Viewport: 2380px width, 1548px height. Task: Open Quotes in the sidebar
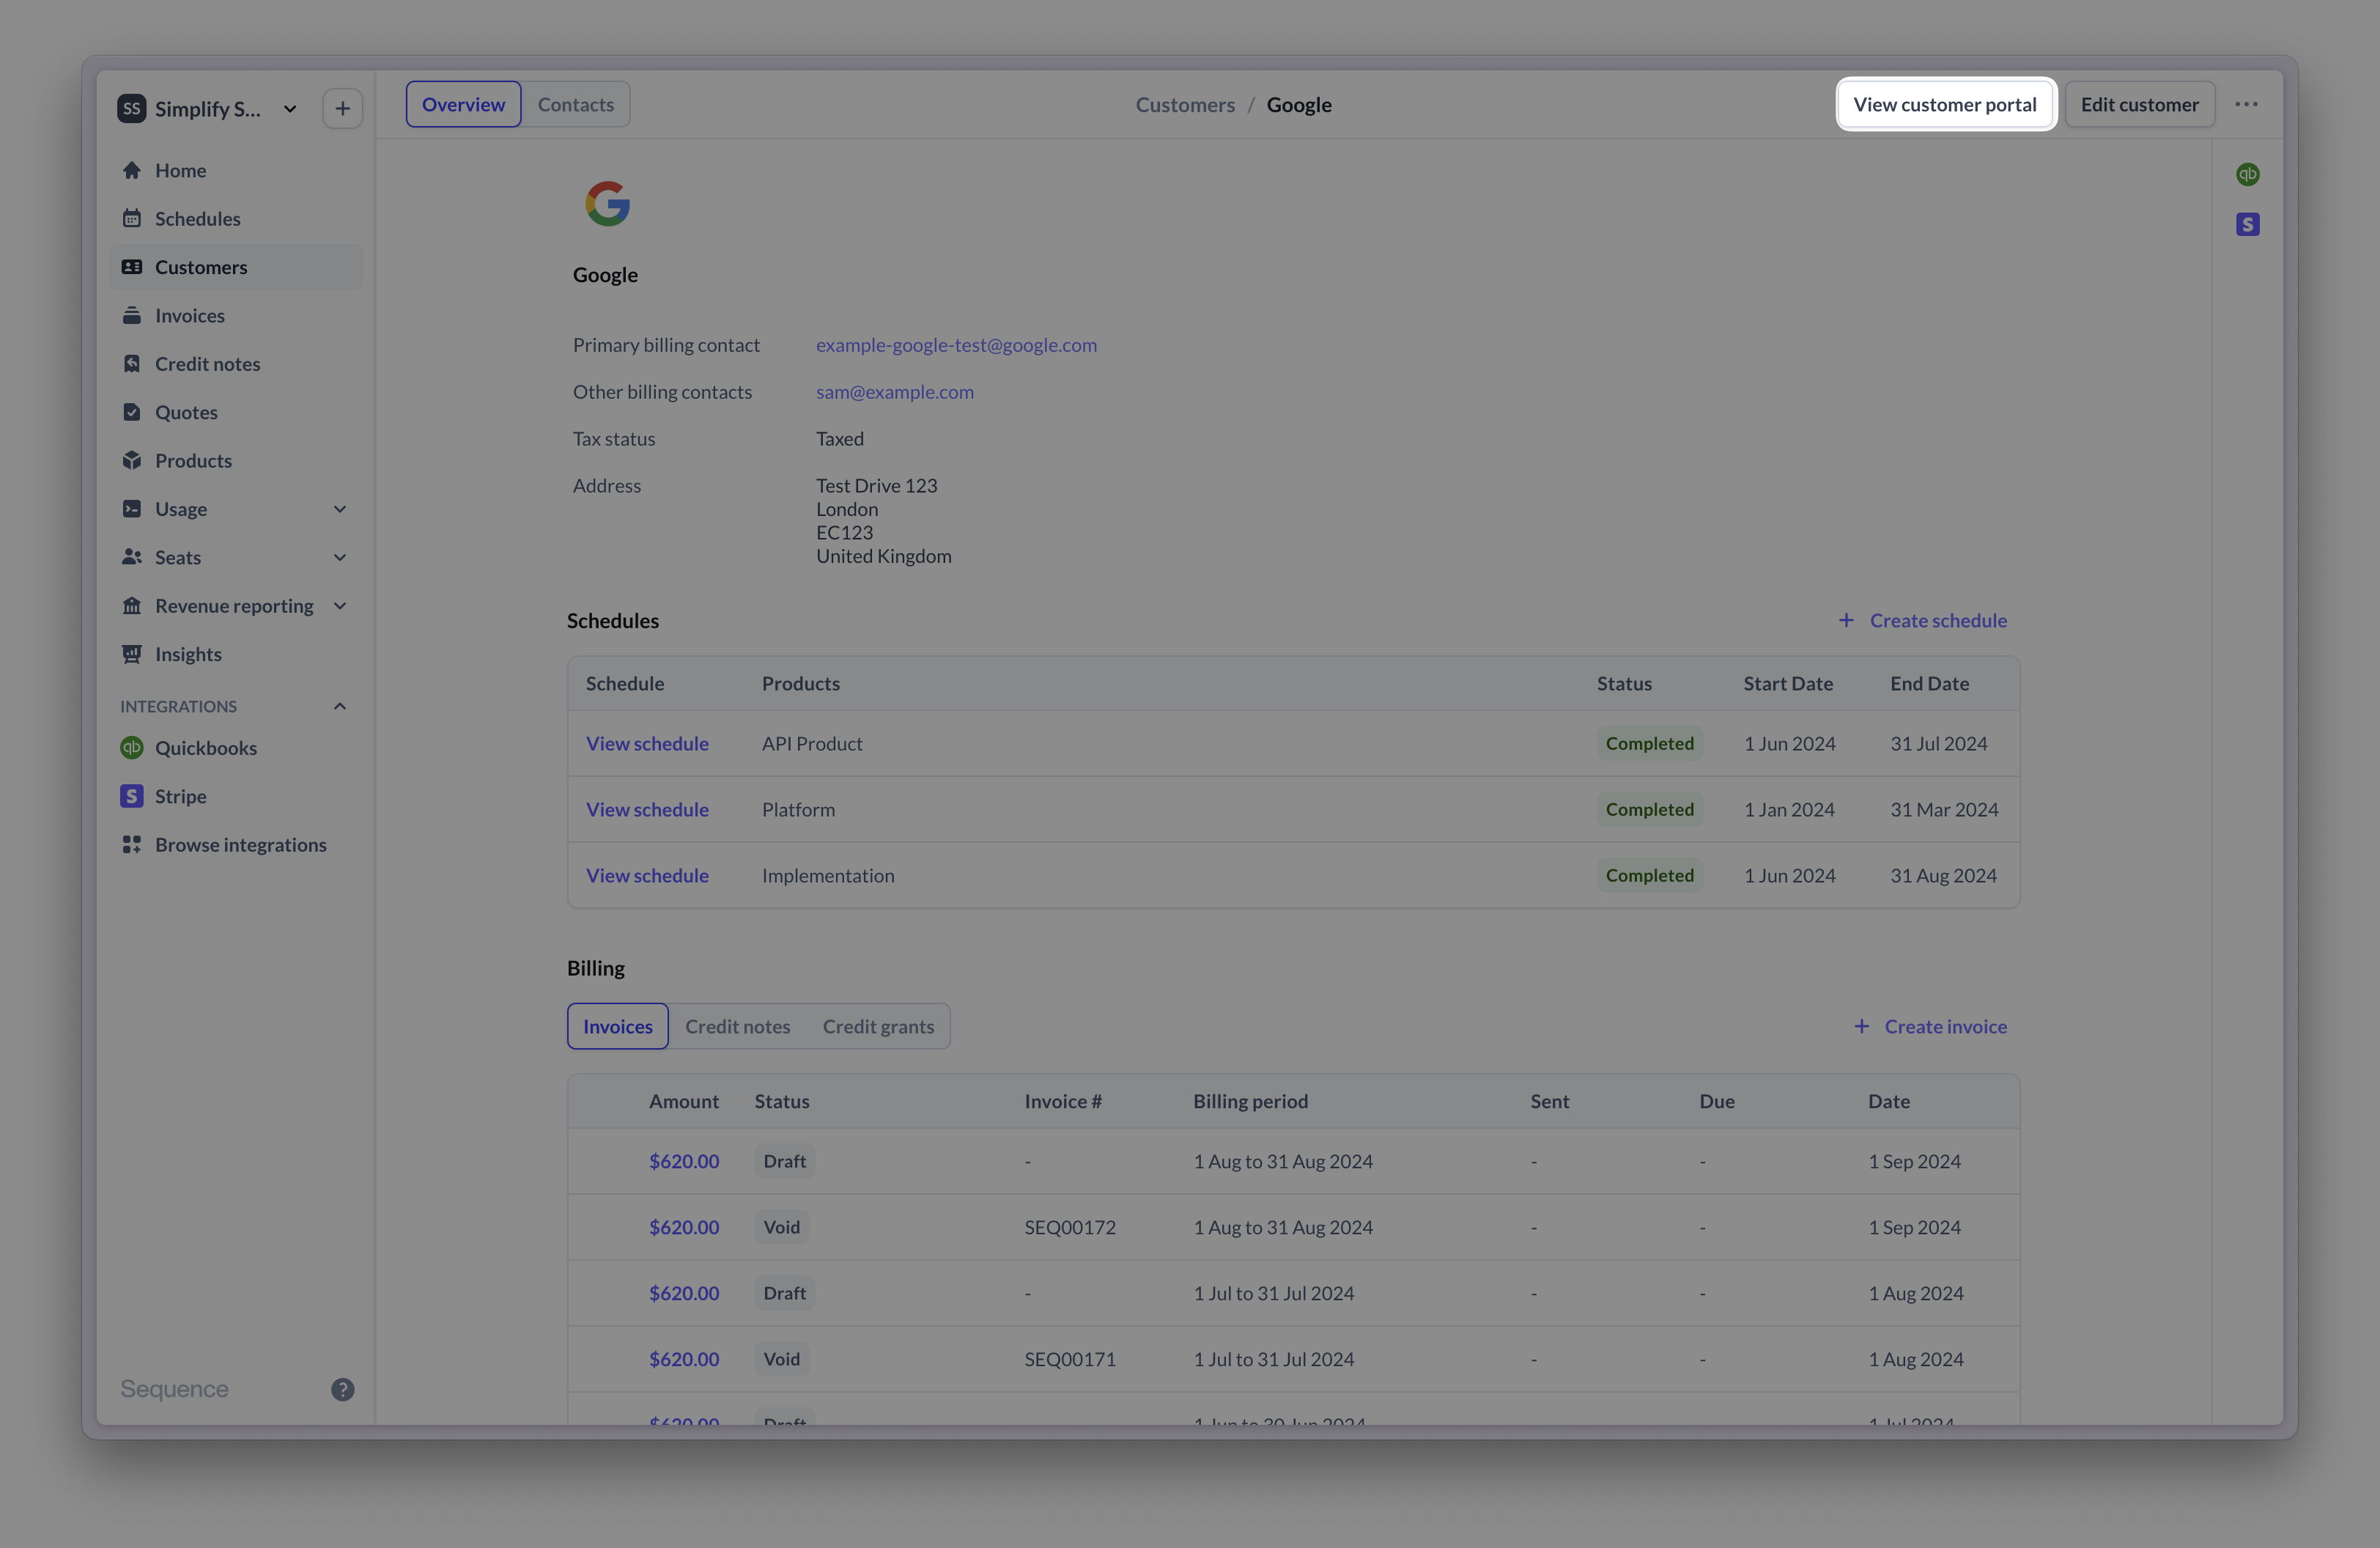[235, 412]
